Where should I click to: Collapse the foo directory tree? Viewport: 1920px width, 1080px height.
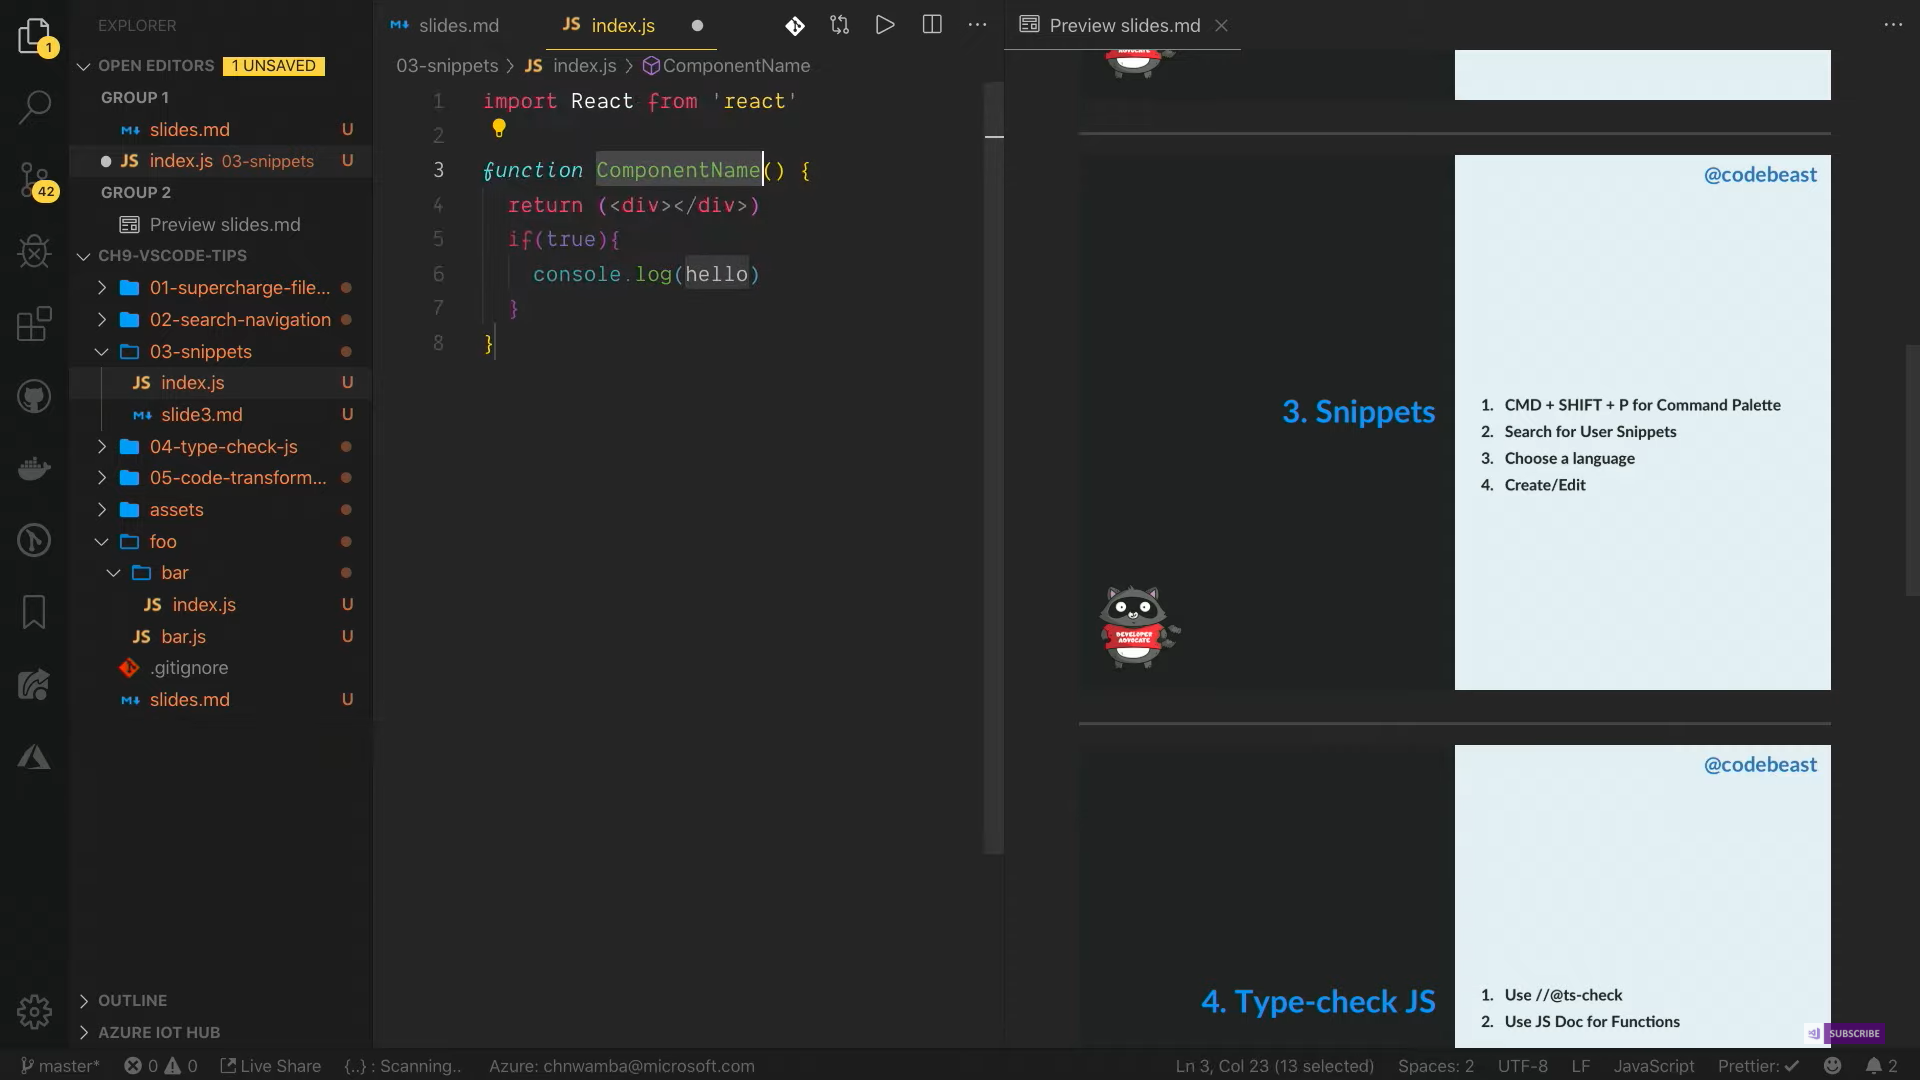98,542
